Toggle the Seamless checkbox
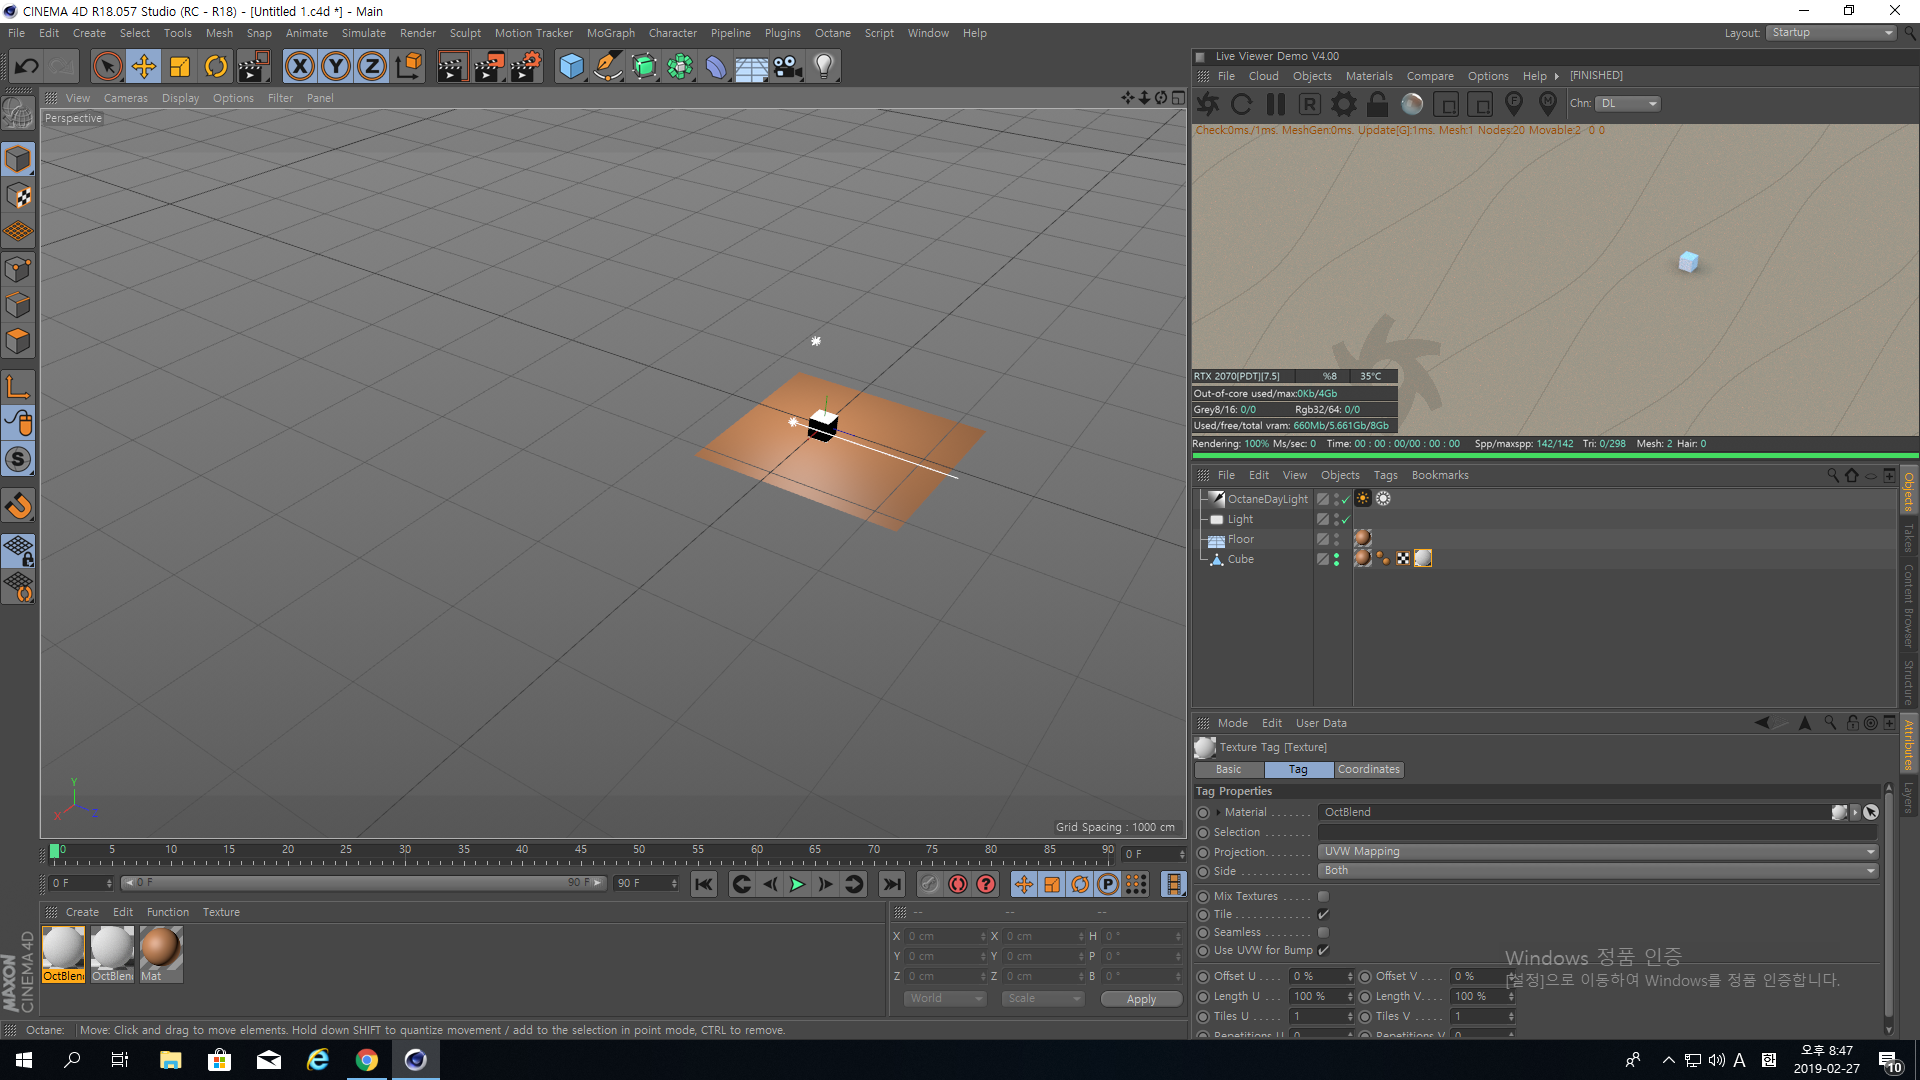This screenshot has width=1920, height=1080. (x=1323, y=933)
